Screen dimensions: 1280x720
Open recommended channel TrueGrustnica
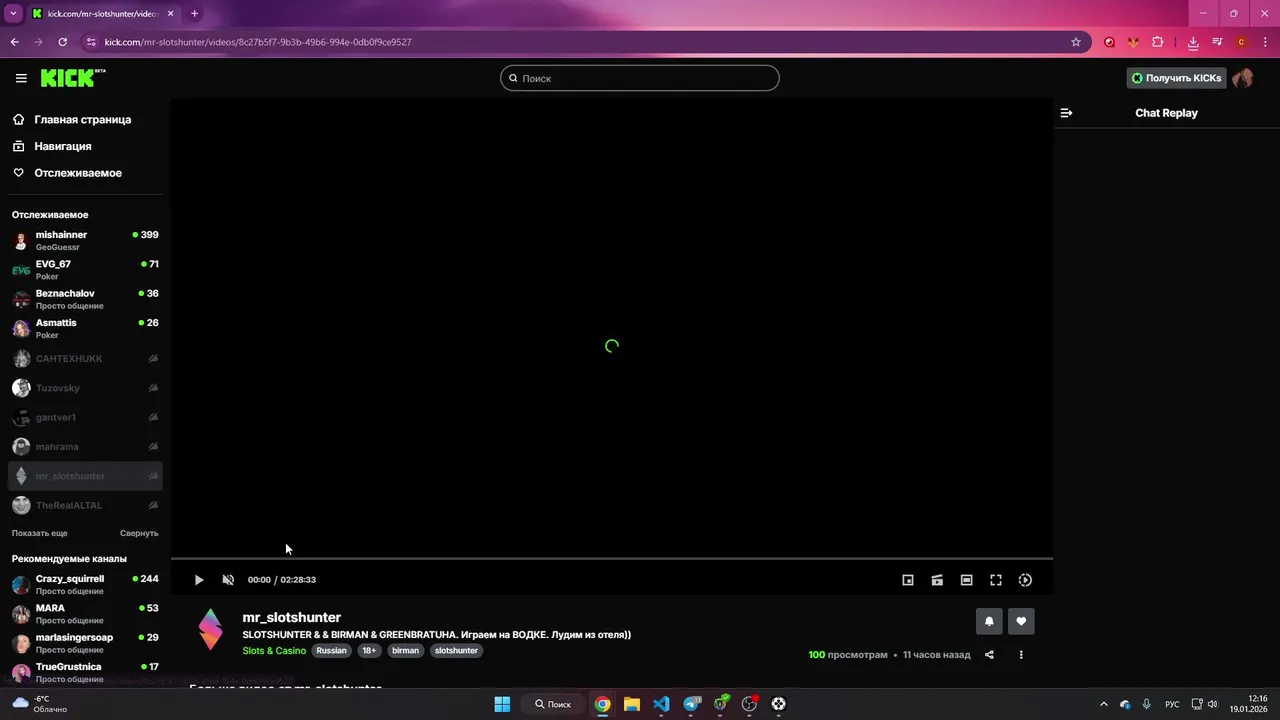[x=85, y=672]
